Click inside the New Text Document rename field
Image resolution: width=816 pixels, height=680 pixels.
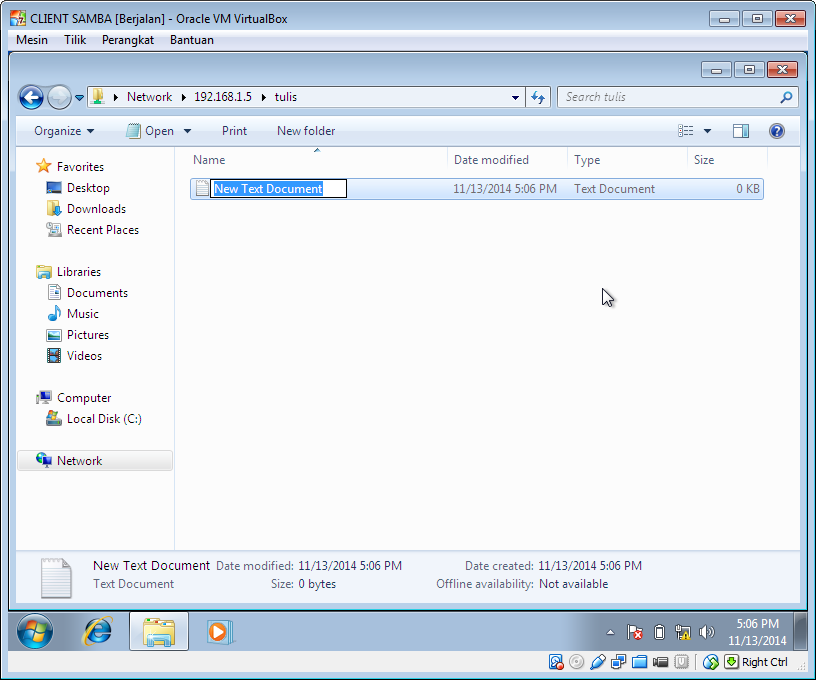point(277,188)
